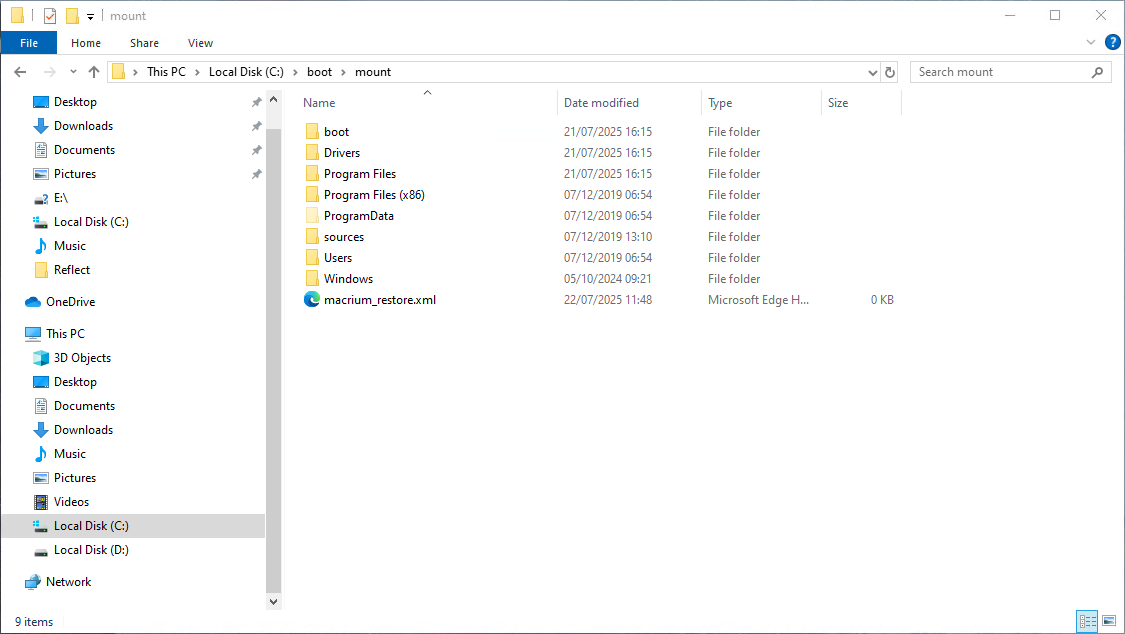Select the ProgramData folder icon

pos(312,215)
